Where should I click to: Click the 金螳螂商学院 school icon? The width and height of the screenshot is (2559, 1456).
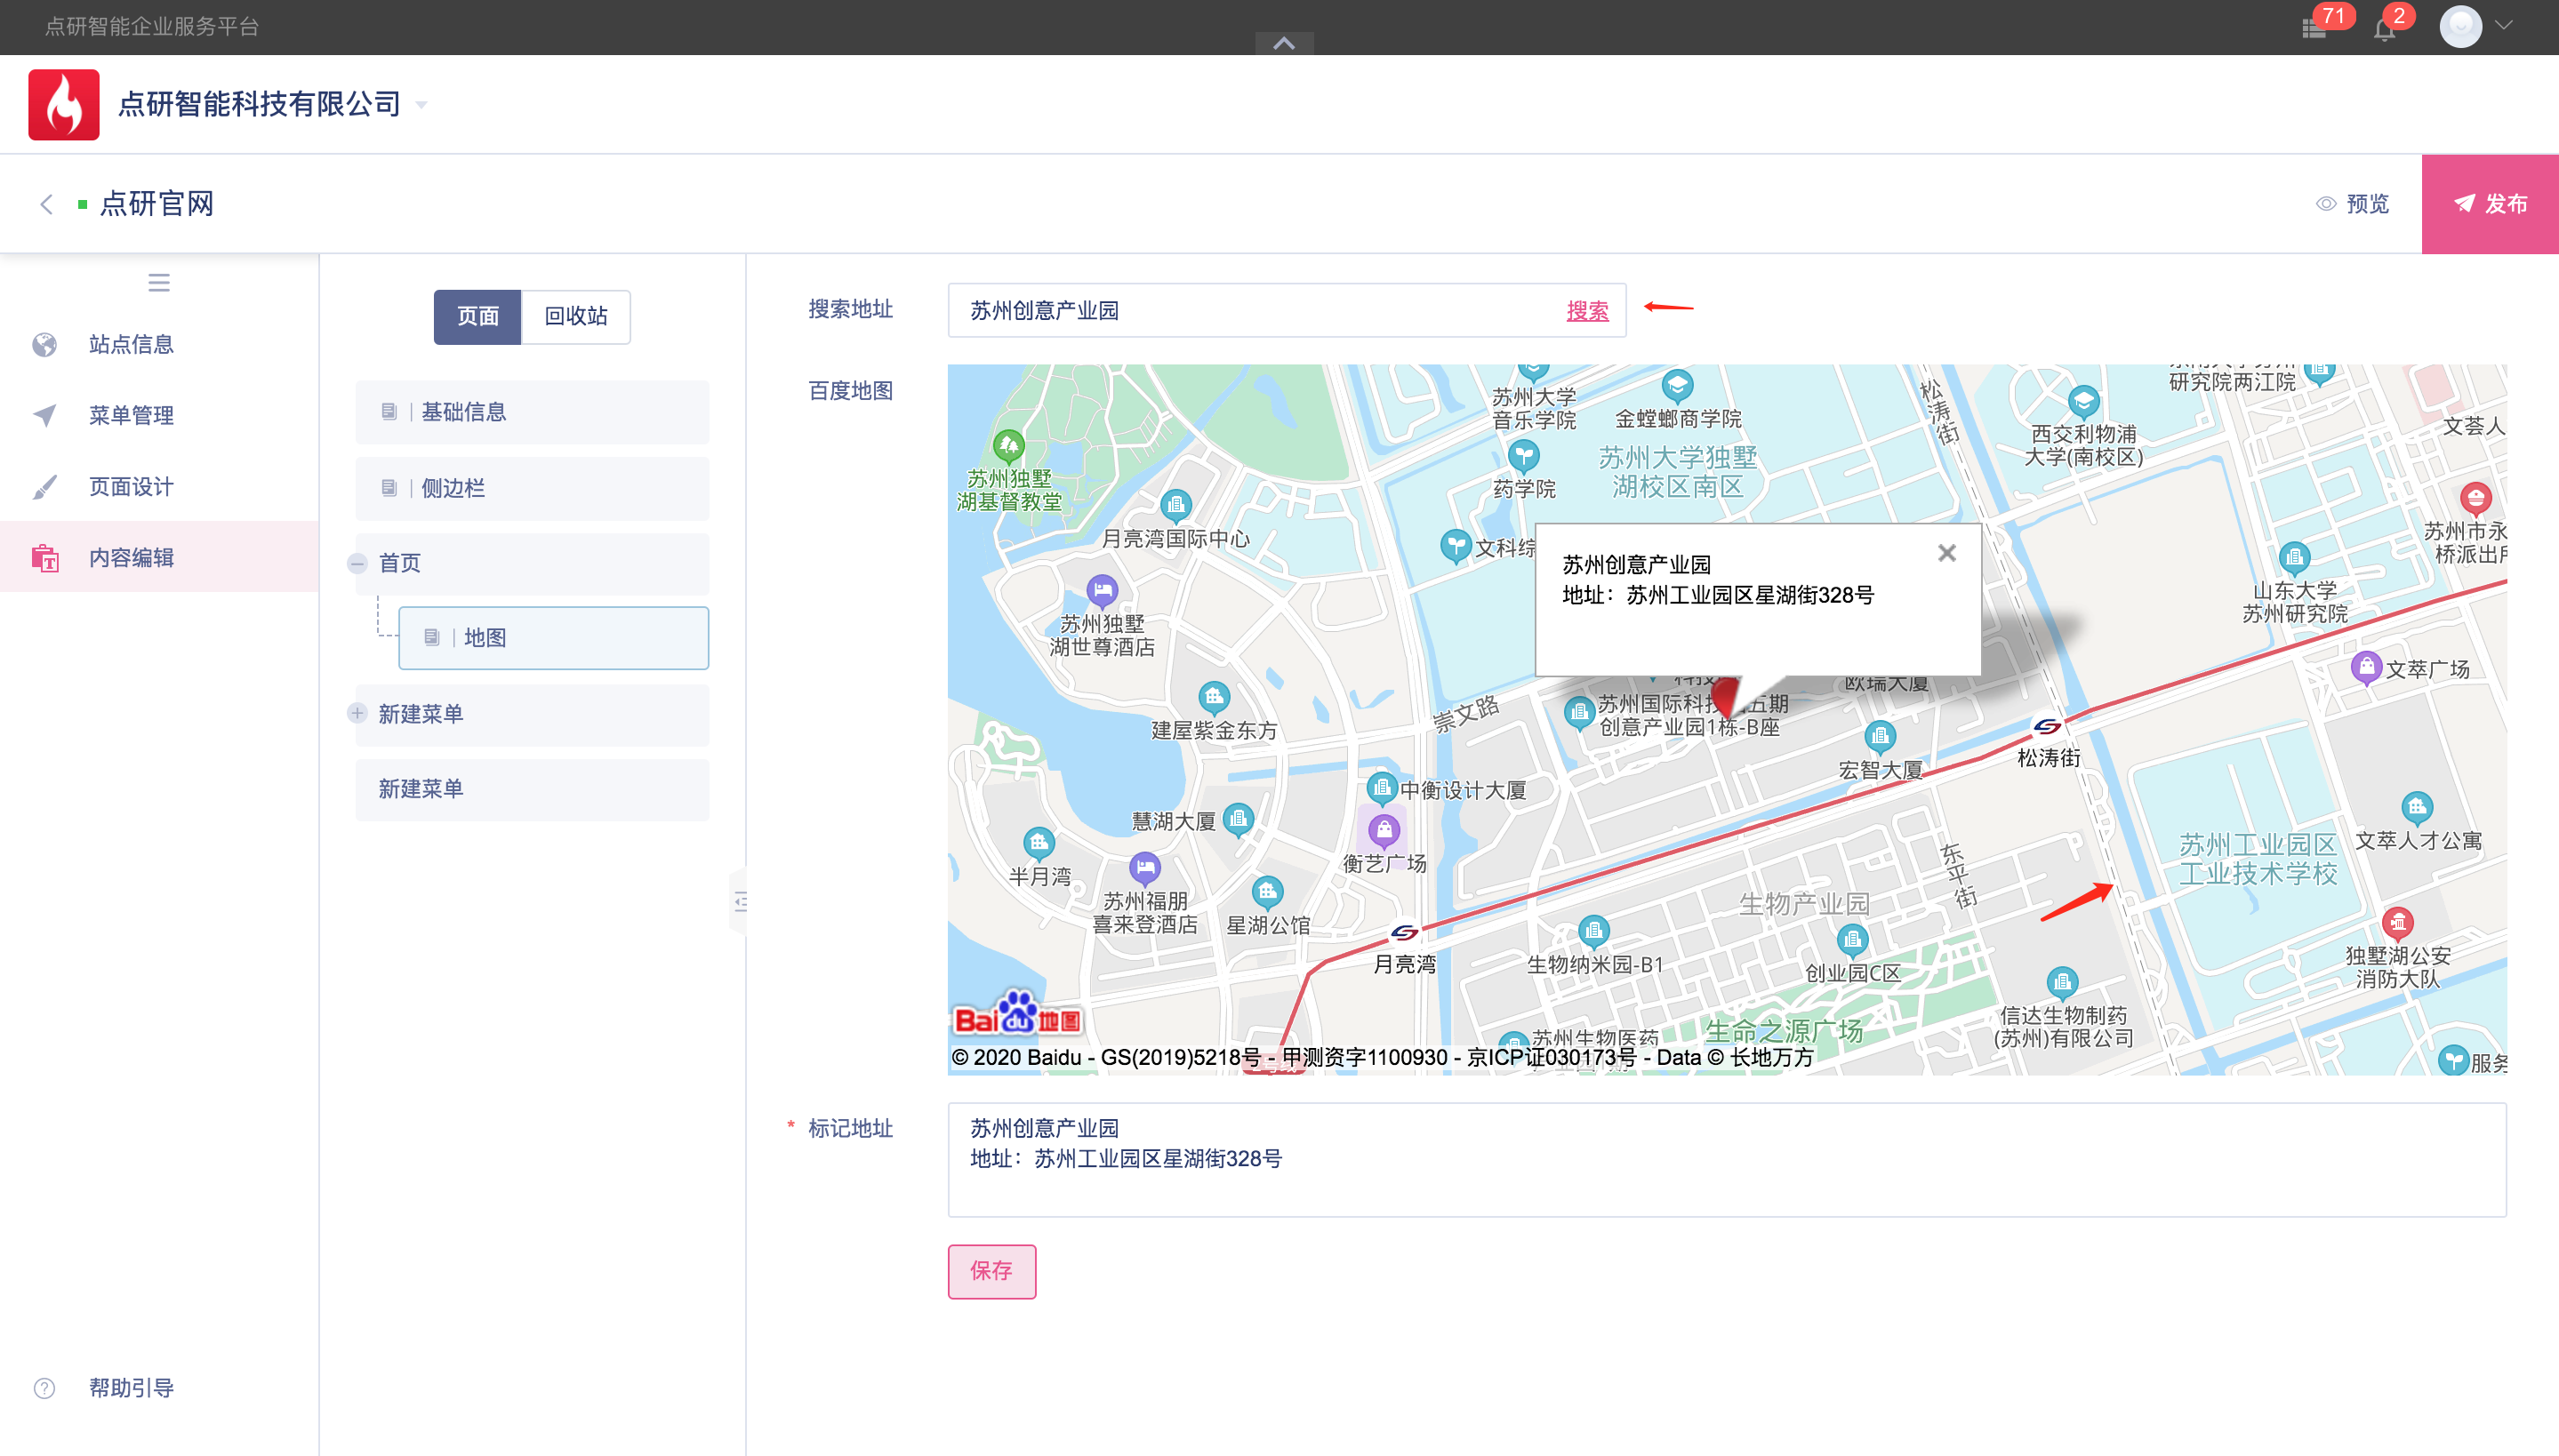tap(1677, 386)
